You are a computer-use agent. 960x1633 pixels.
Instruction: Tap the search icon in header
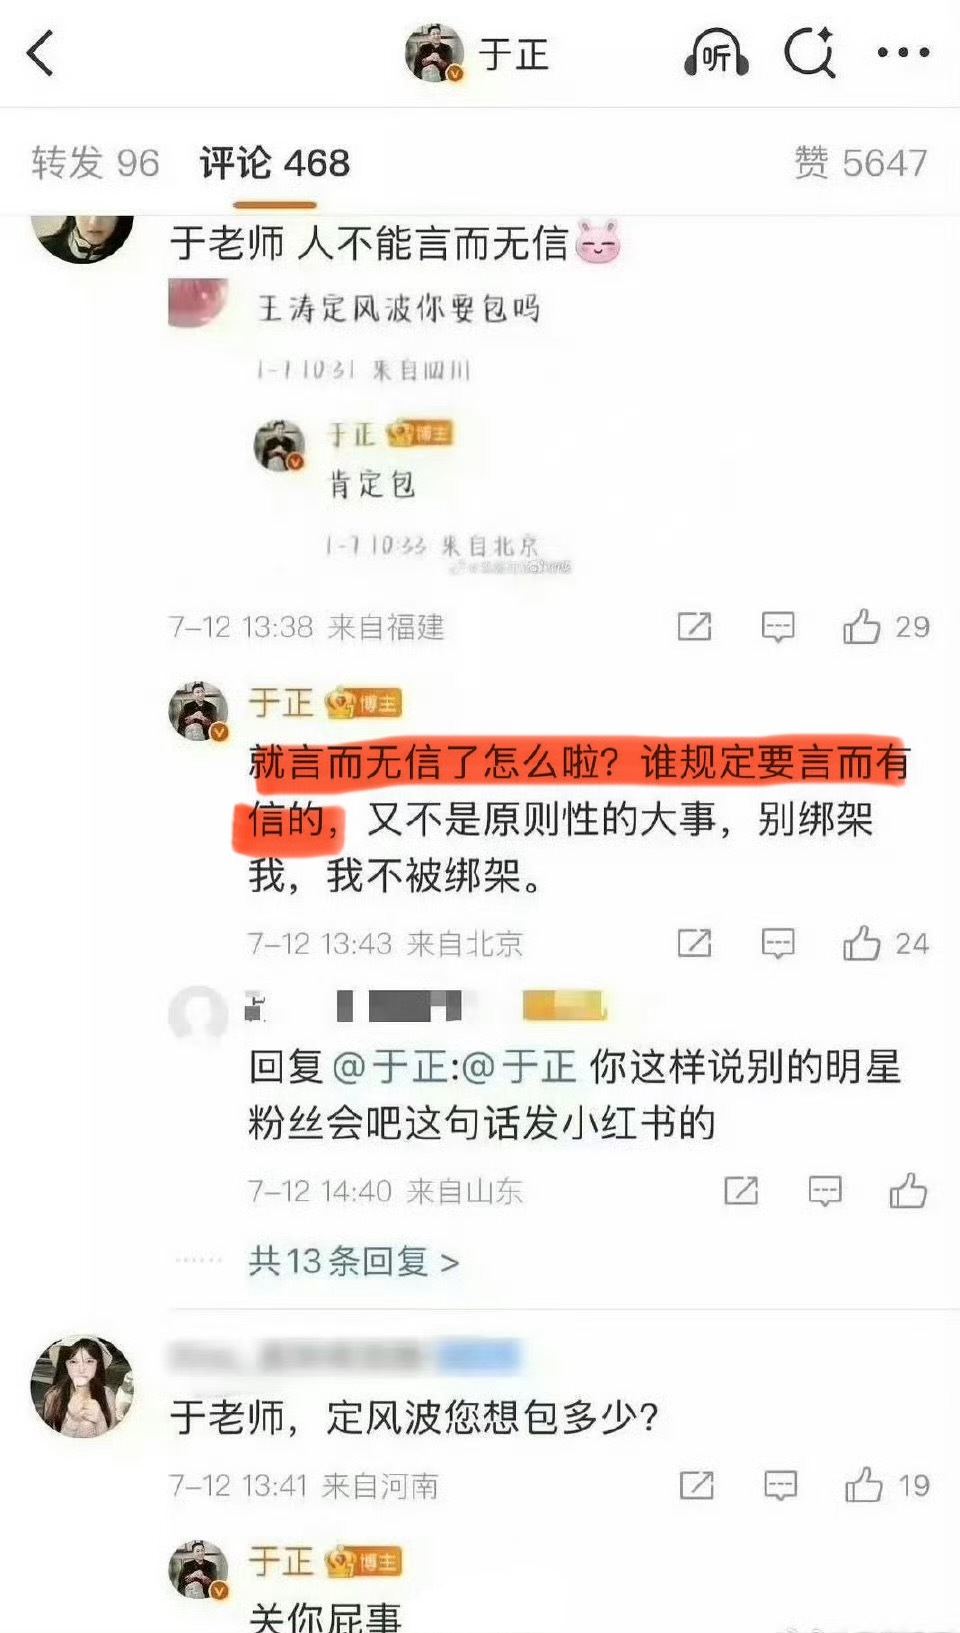pos(809,52)
